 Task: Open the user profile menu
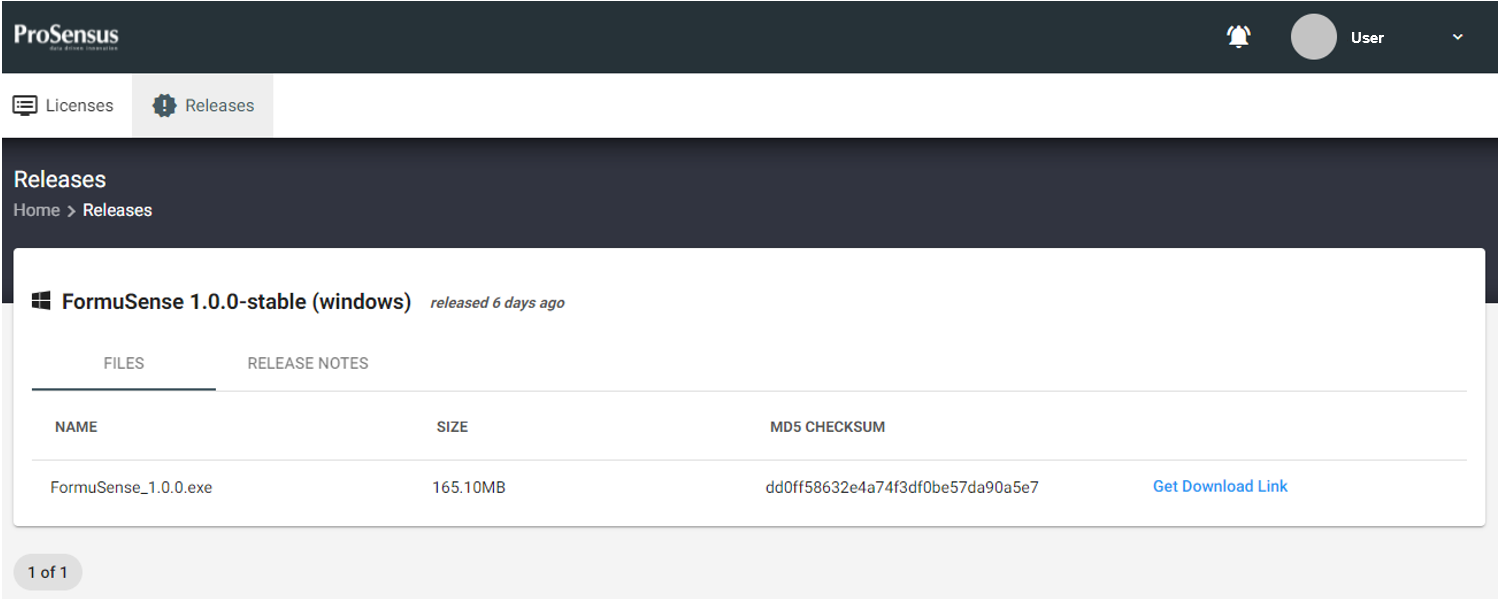(x=1367, y=37)
